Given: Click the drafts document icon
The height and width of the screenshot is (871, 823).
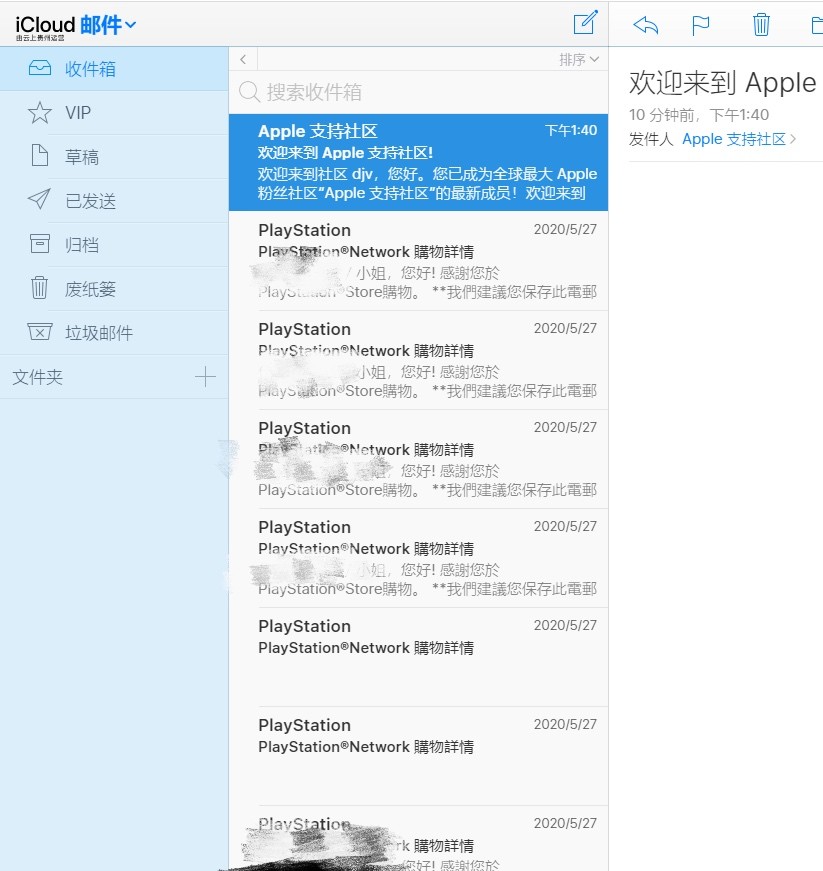Looking at the screenshot, I should (x=39, y=155).
